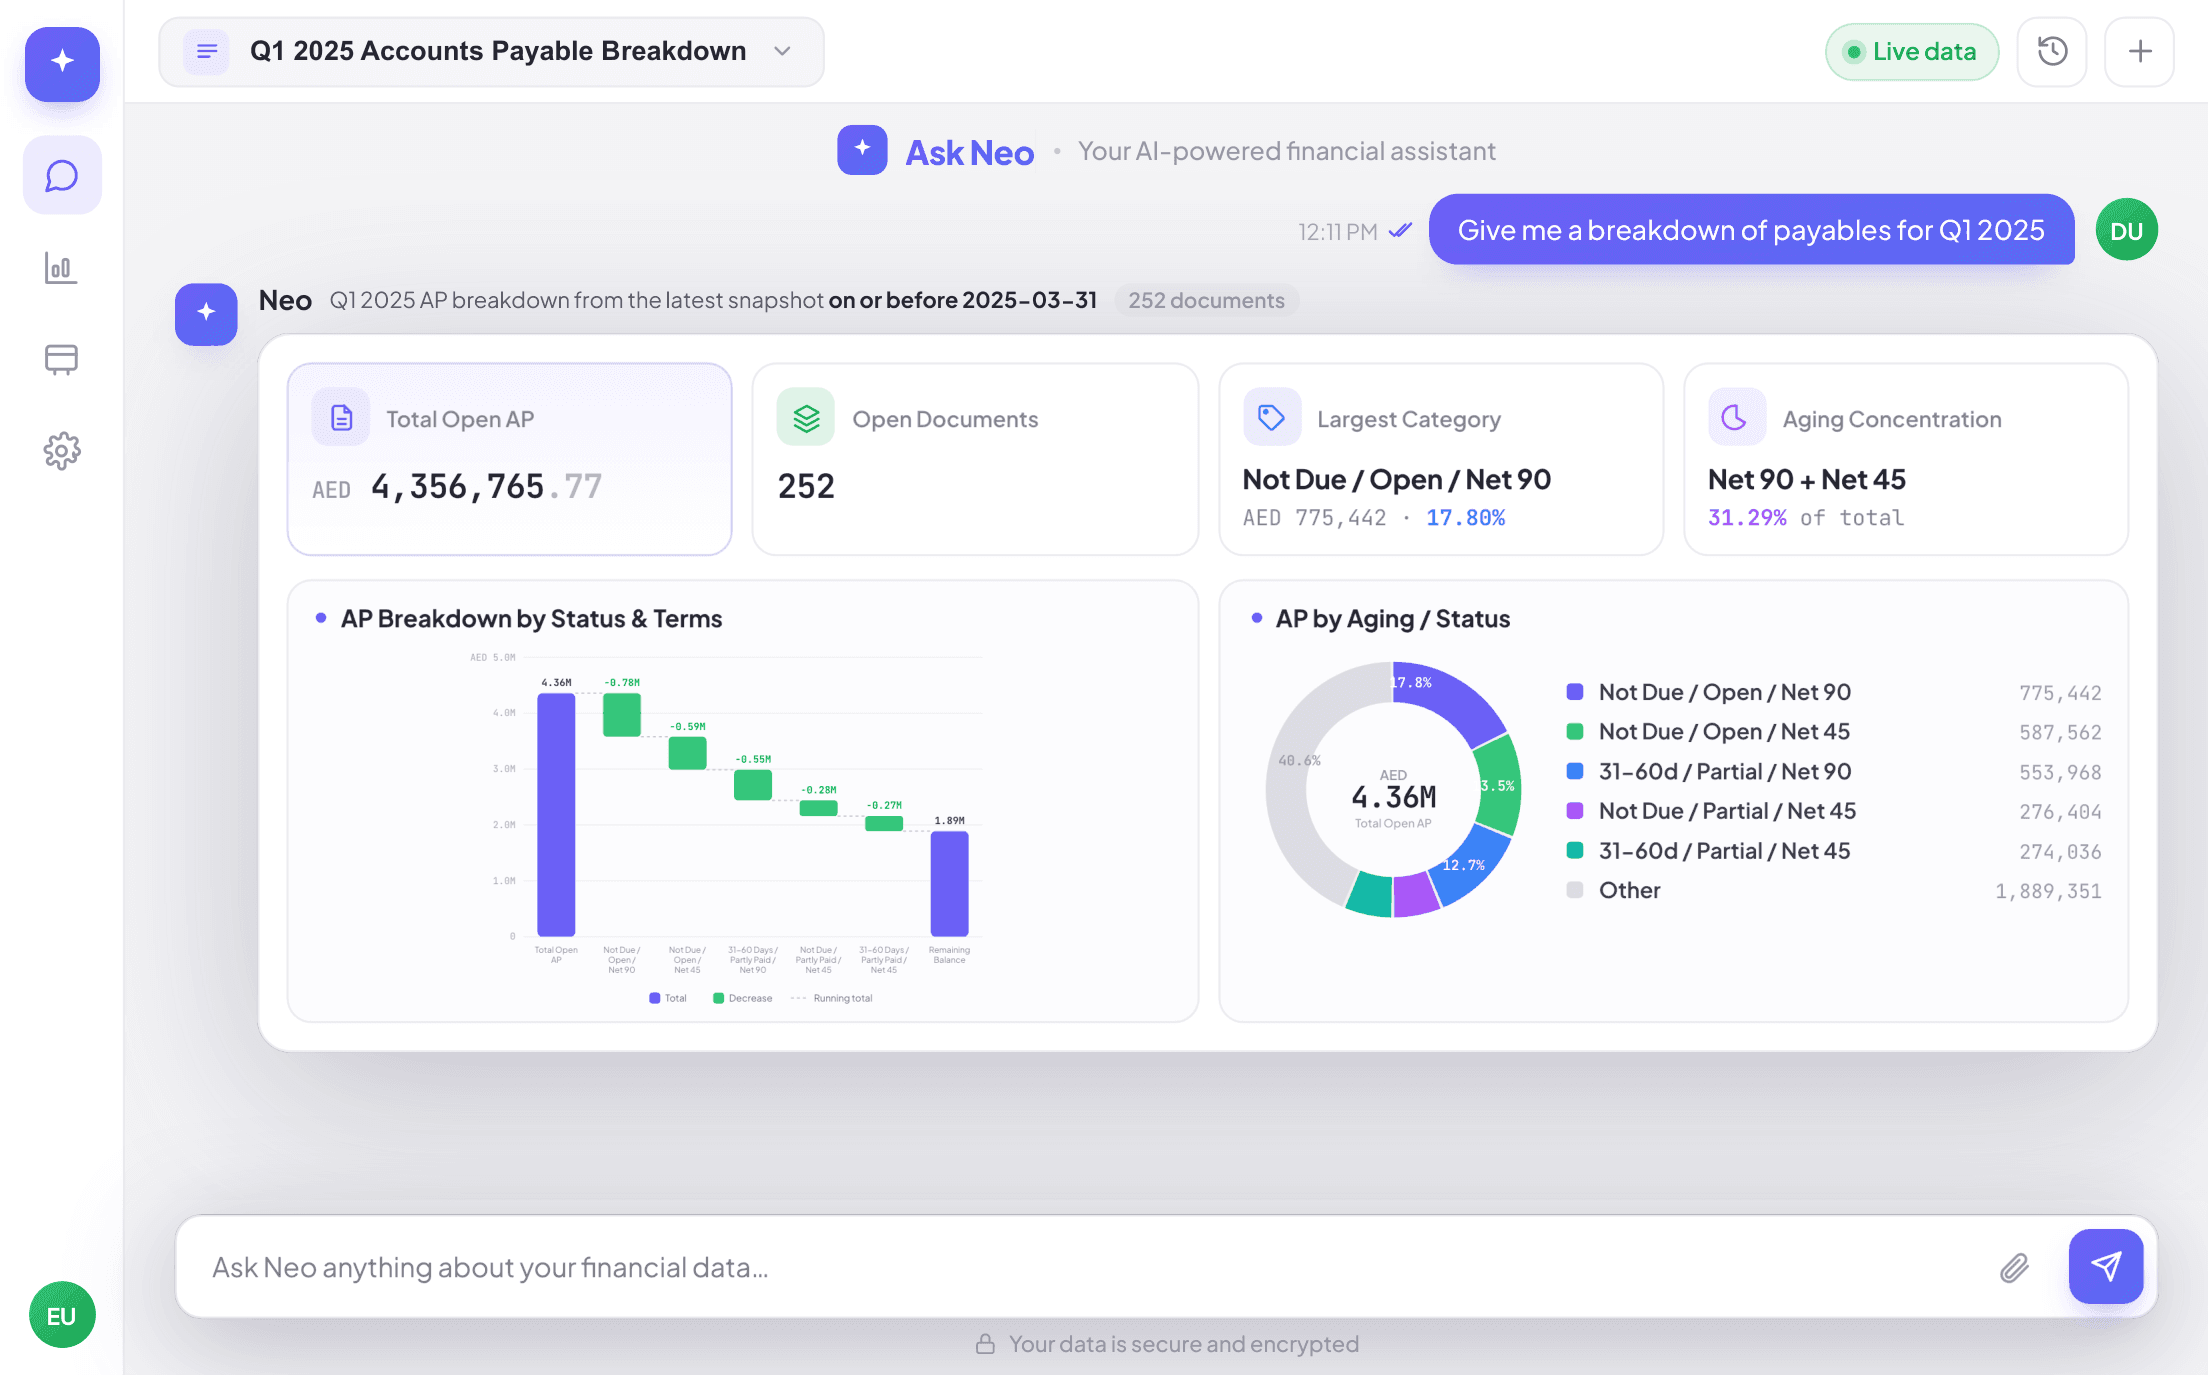Click the -0.78M green waterfall bar

(x=622, y=714)
